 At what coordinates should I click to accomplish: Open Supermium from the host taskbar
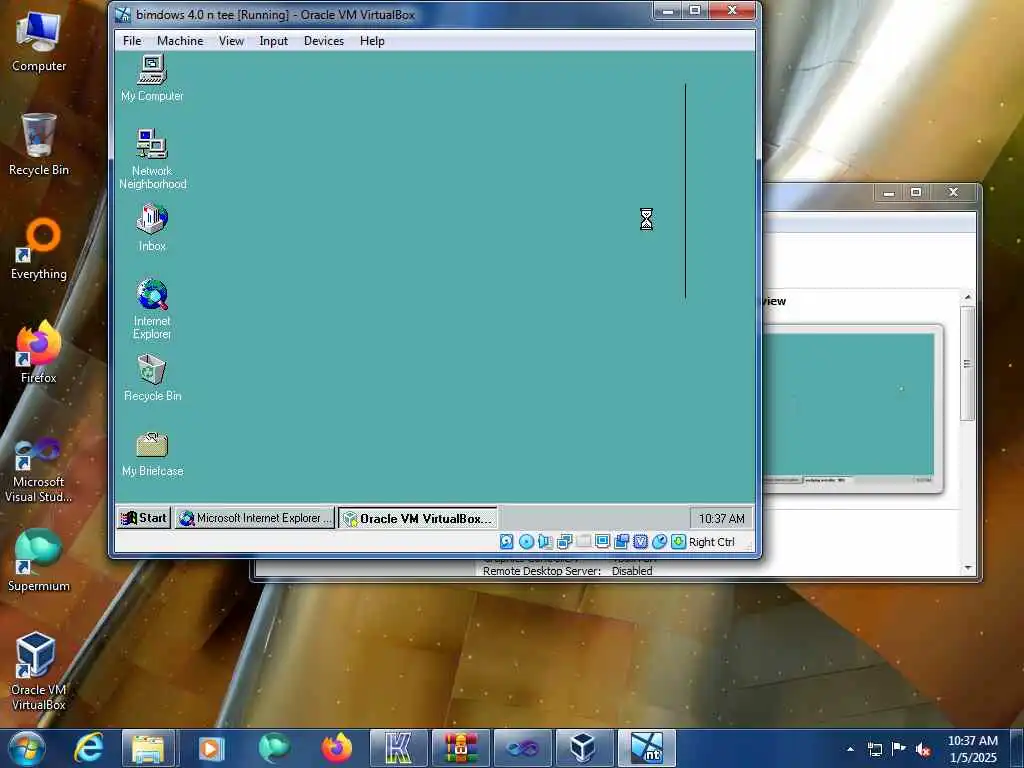274,748
